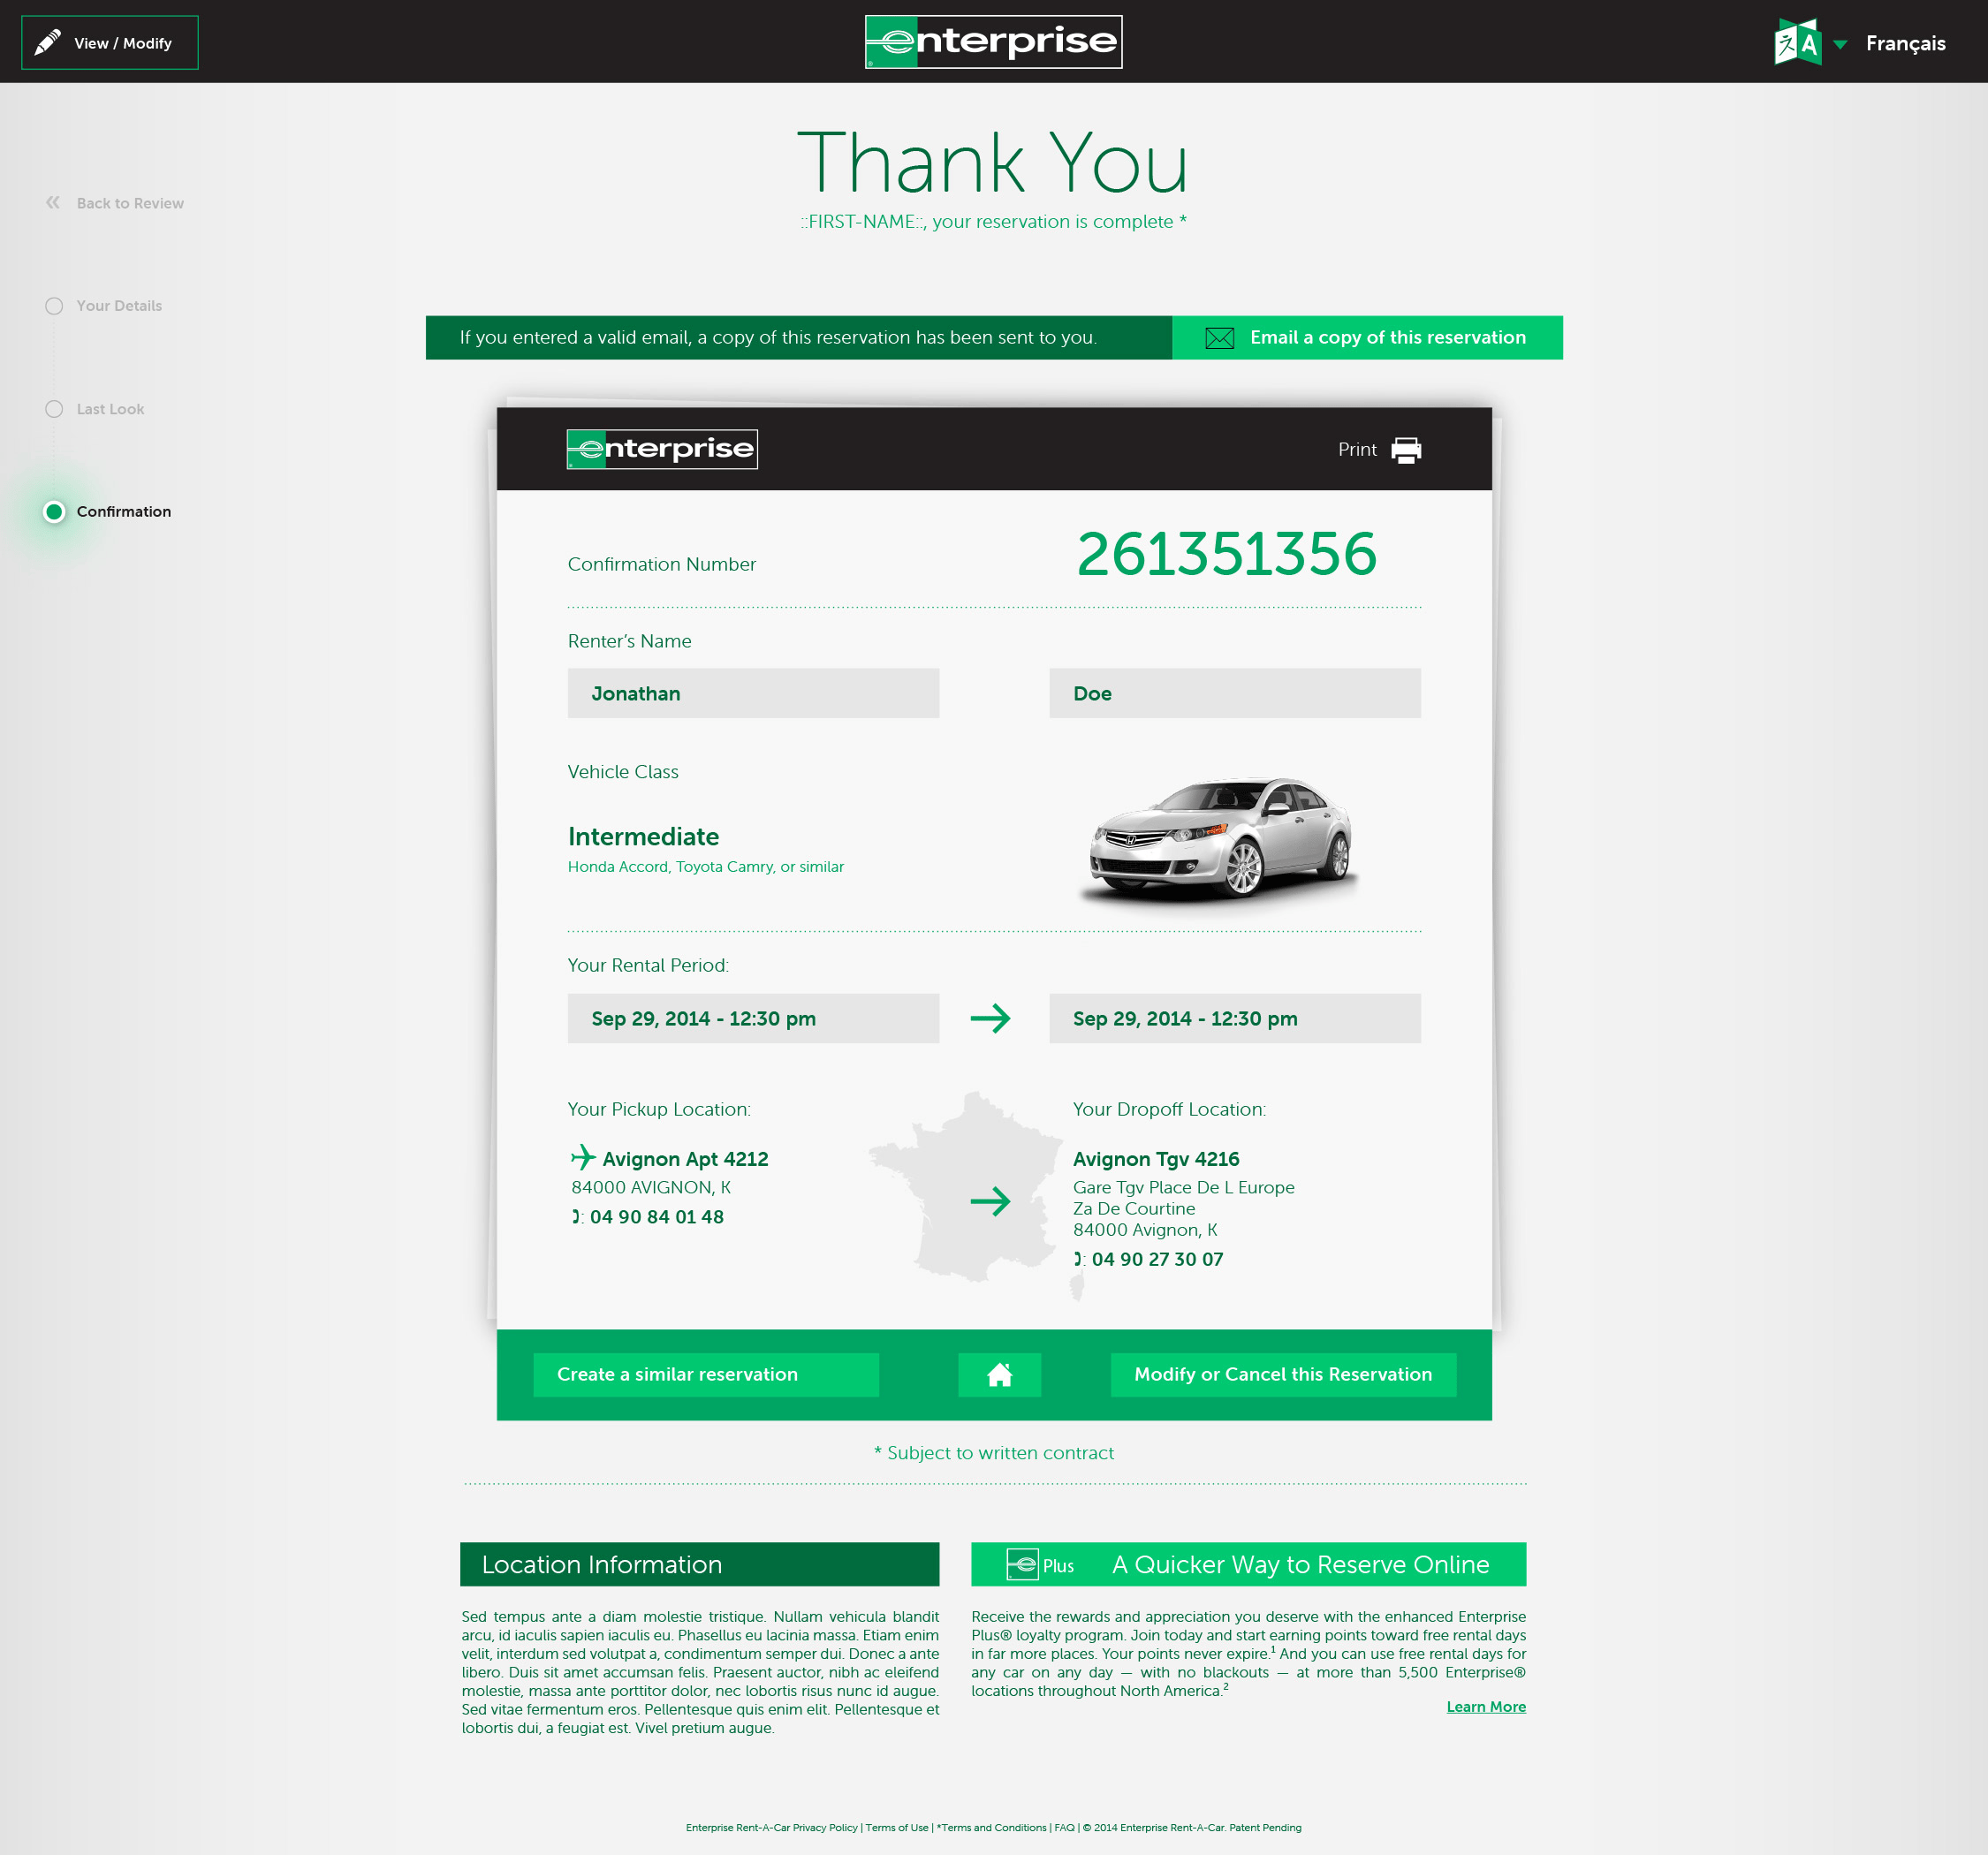Select the Last Look step circle
Image resolution: width=1988 pixels, height=1855 pixels.
[54, 409]
